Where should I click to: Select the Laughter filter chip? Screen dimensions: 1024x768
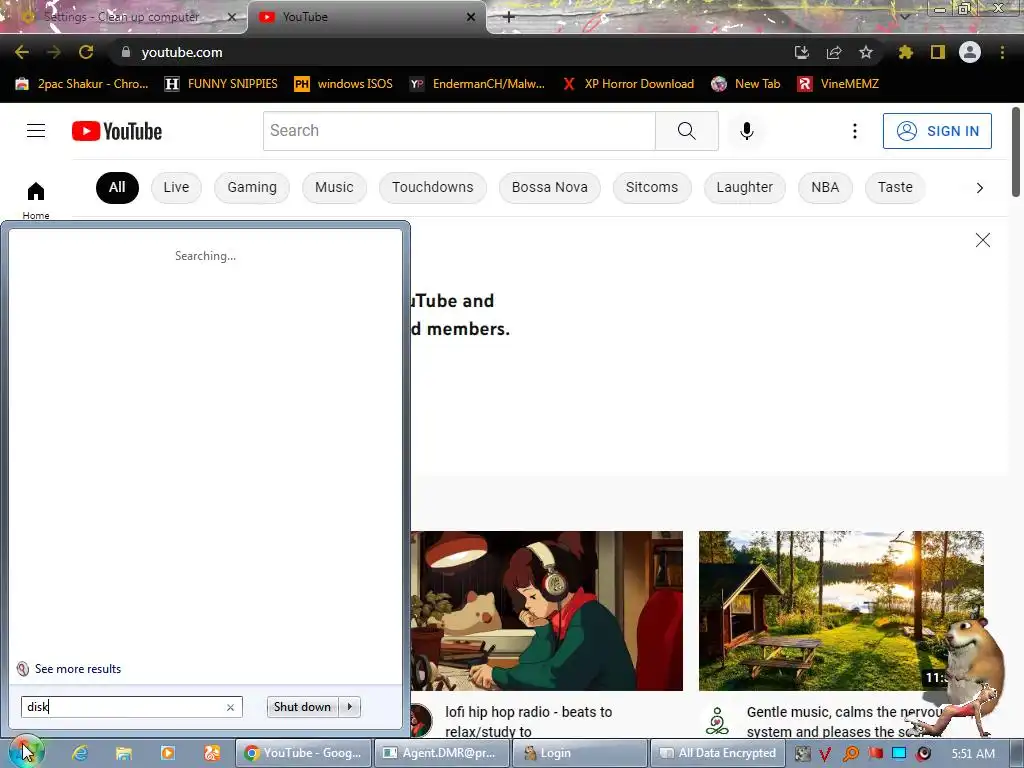pos(744,187)
